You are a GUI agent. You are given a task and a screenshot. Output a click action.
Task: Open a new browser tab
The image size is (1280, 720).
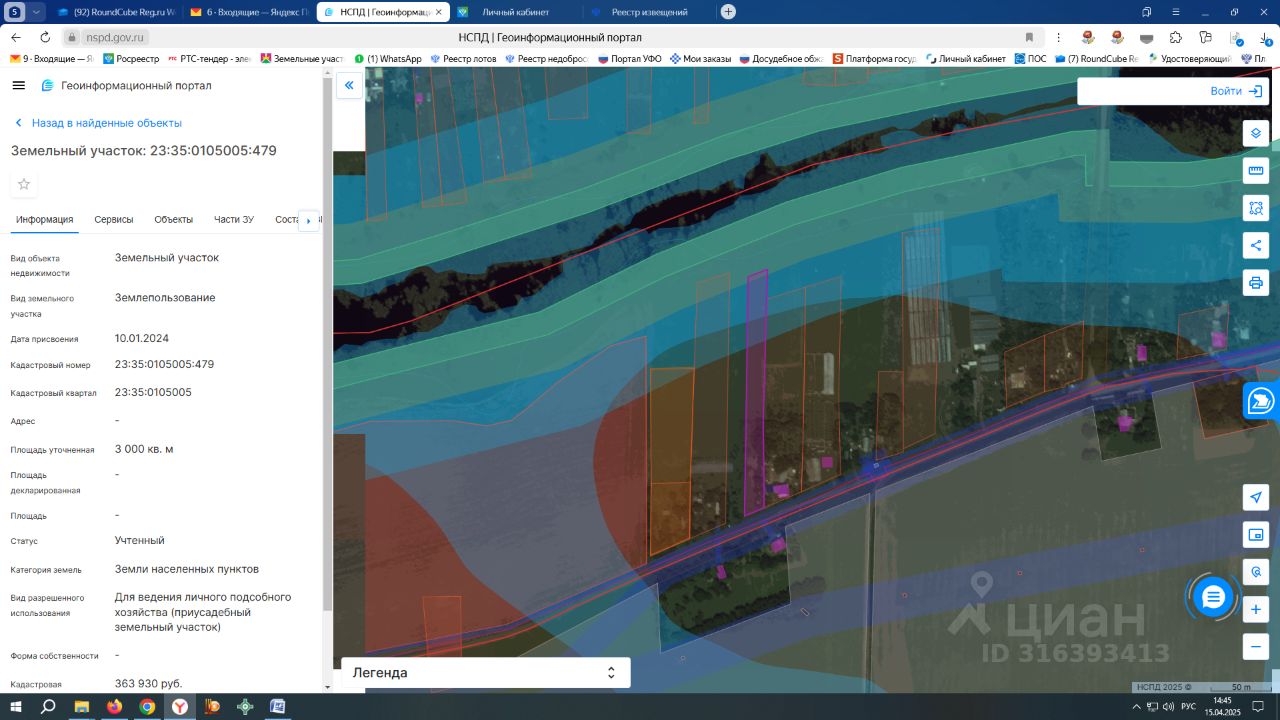pos(728,12)
